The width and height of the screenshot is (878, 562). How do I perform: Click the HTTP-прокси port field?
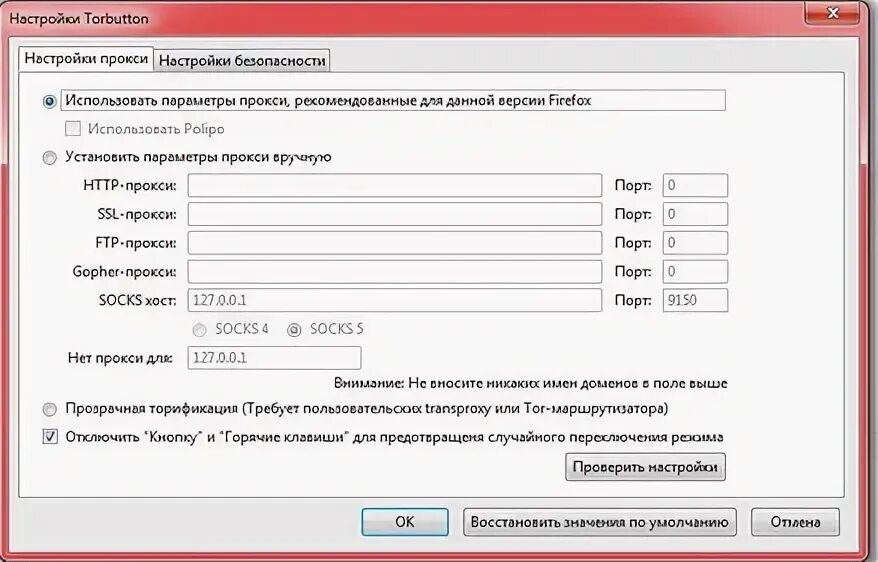click(x=695, y=185)
